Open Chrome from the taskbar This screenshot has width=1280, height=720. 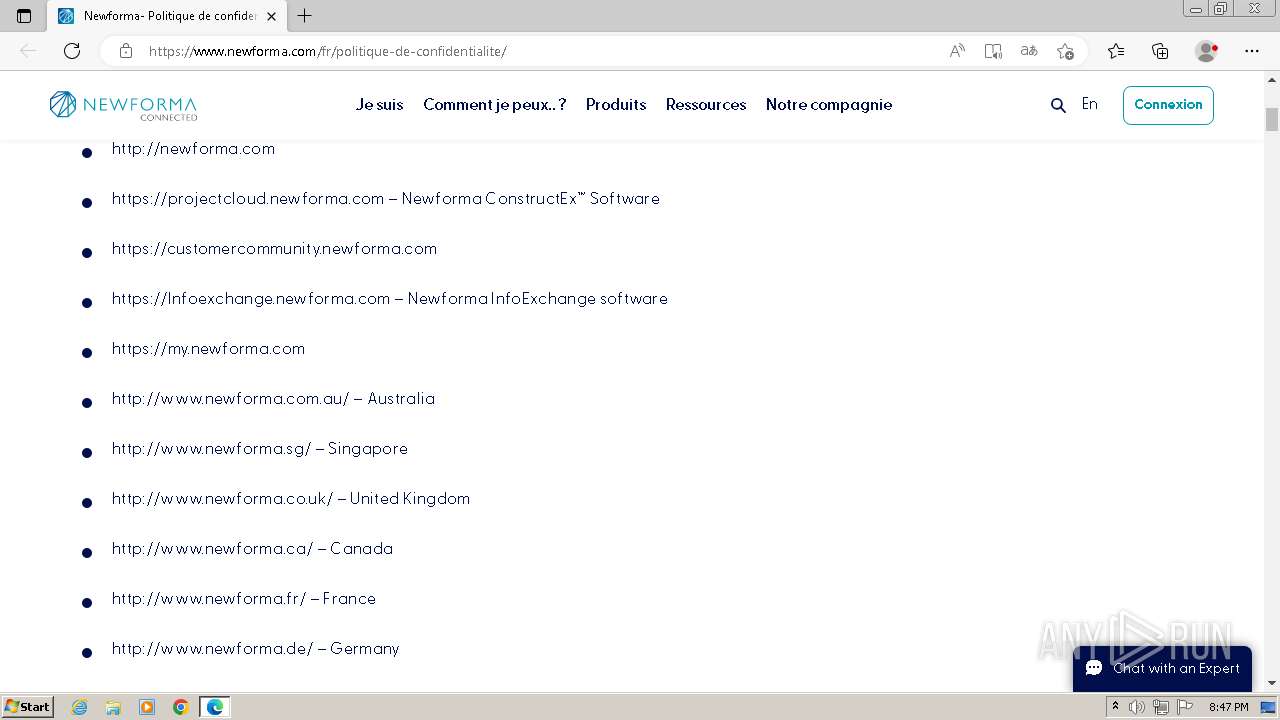coord(181,707)
